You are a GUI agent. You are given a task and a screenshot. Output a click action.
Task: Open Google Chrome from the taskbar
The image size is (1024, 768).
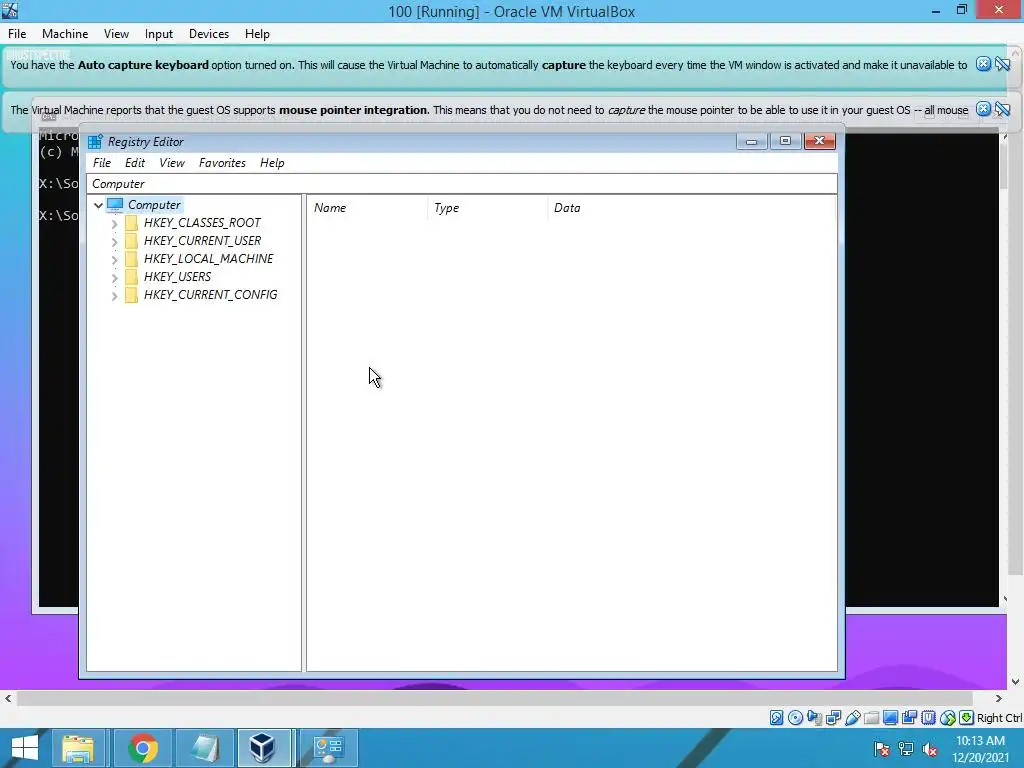[143, 748]
